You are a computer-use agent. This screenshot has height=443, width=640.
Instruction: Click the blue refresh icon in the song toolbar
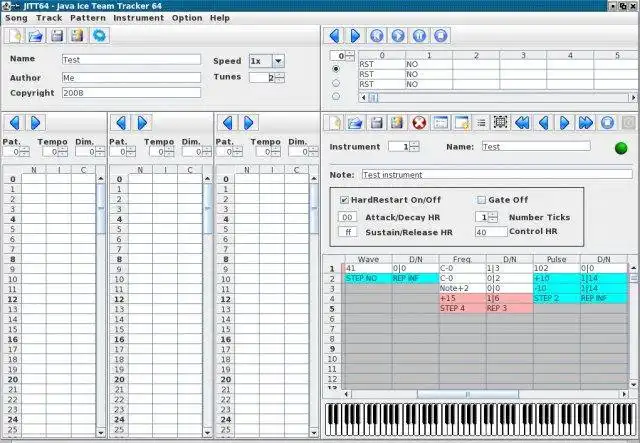coord(99,36)
